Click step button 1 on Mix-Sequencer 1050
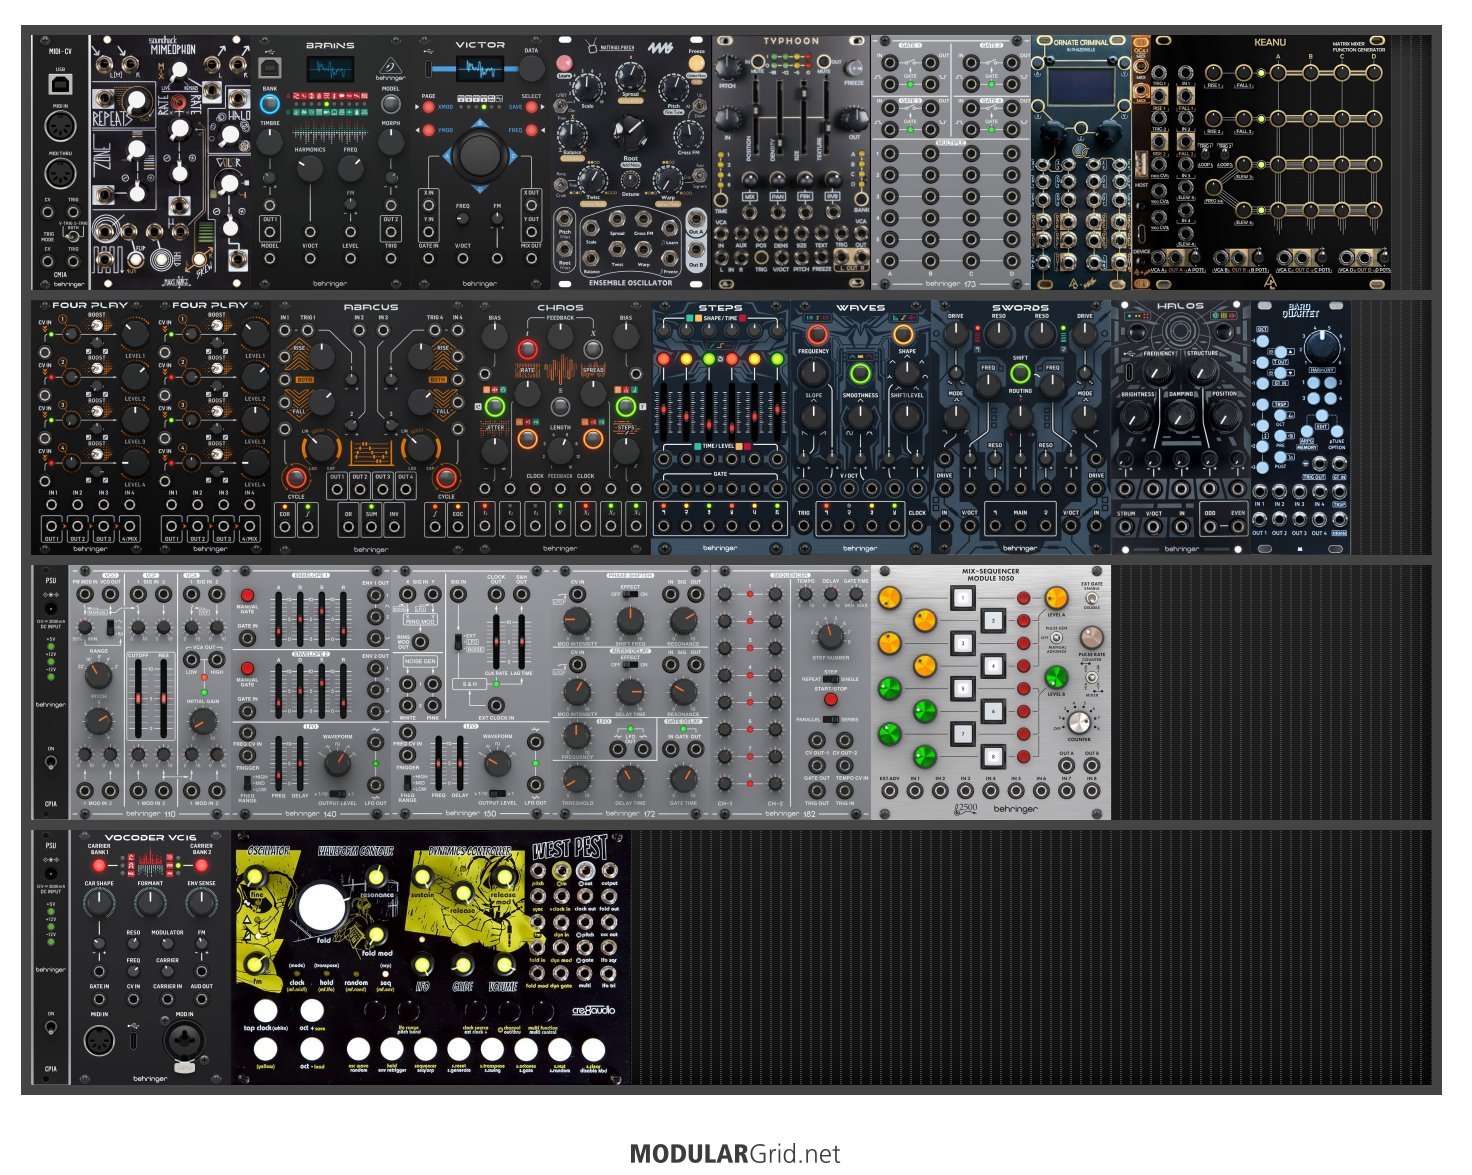 point(962,598)
